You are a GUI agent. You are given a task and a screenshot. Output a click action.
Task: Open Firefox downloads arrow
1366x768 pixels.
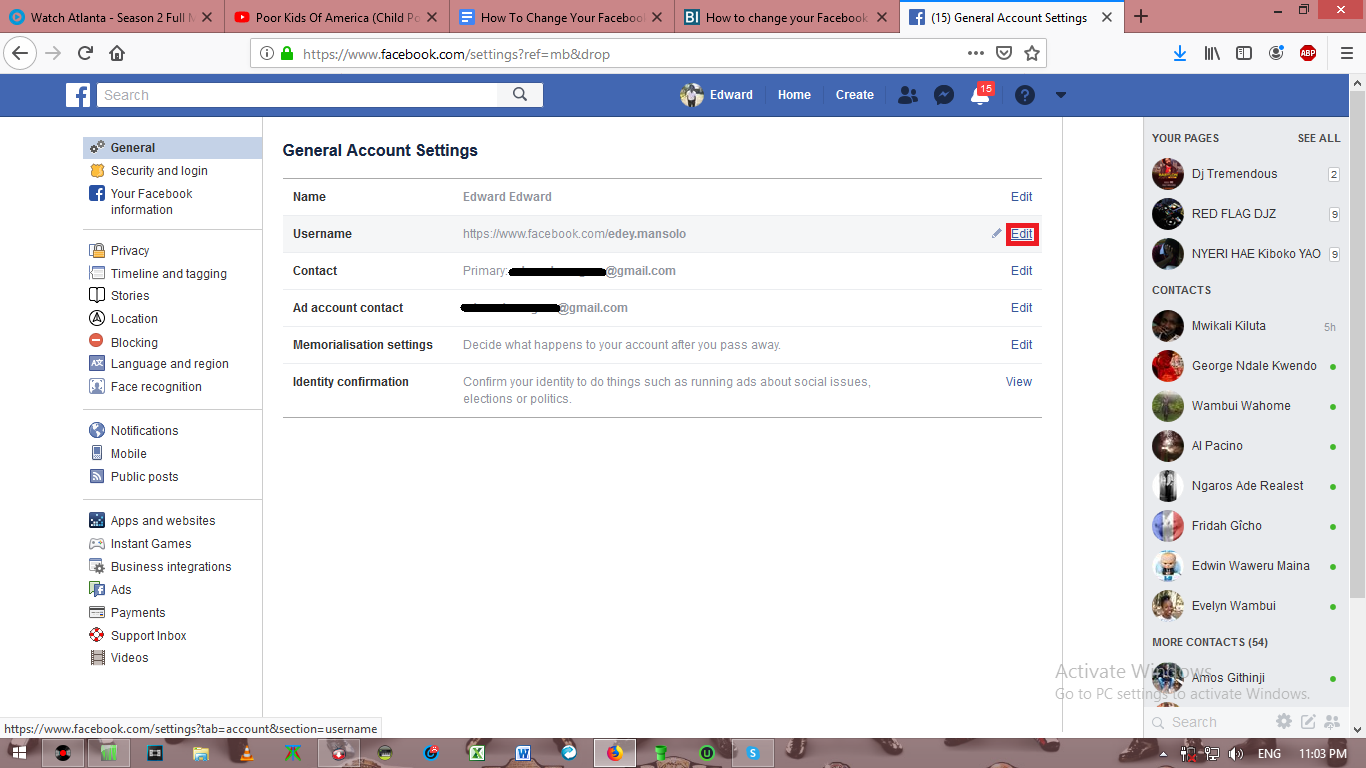coord(1180,53)
